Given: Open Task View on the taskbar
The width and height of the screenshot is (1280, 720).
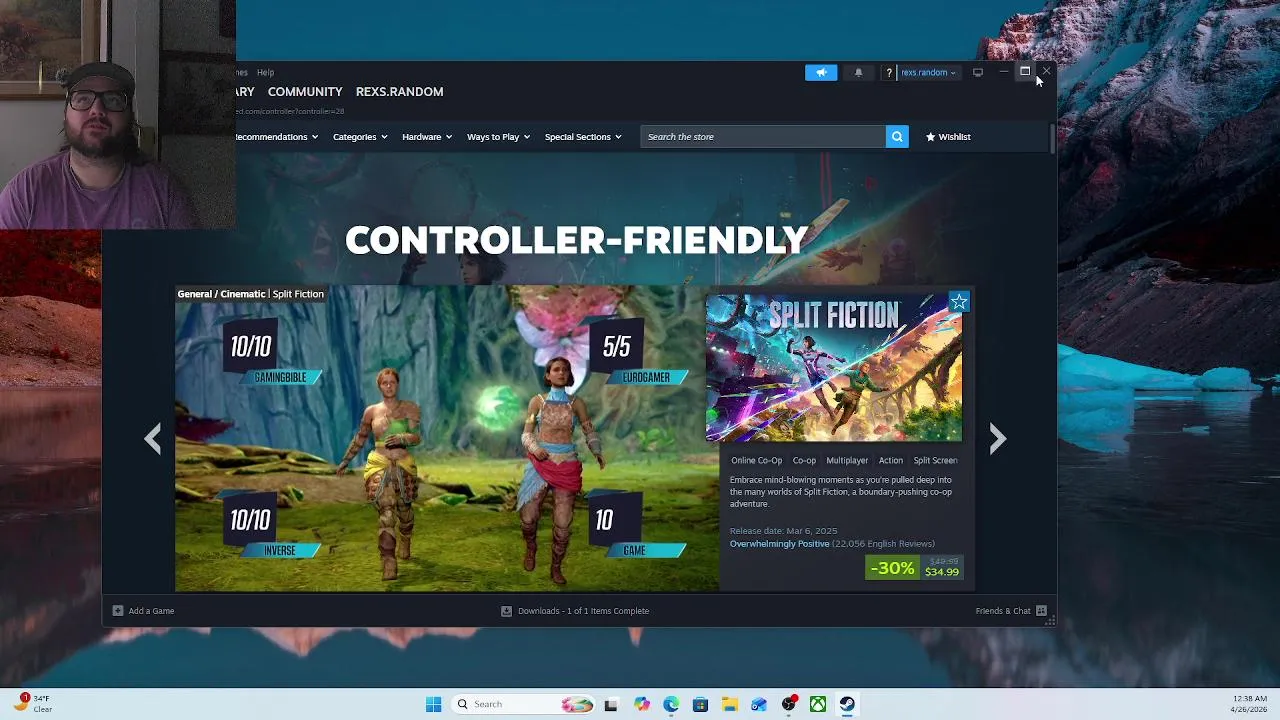Looking at the screenshot, I should tap(611, 704).
